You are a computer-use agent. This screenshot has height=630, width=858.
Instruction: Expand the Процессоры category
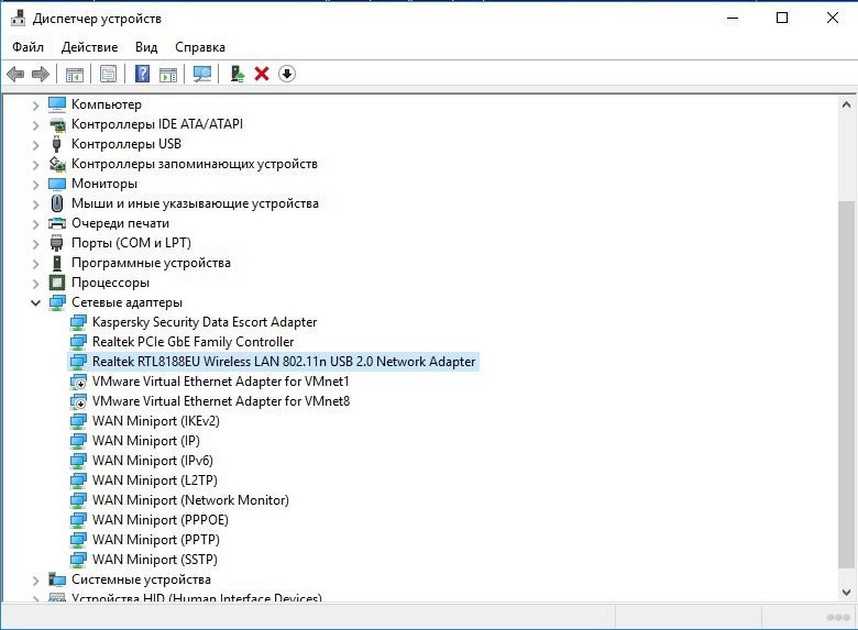[36, 283]
